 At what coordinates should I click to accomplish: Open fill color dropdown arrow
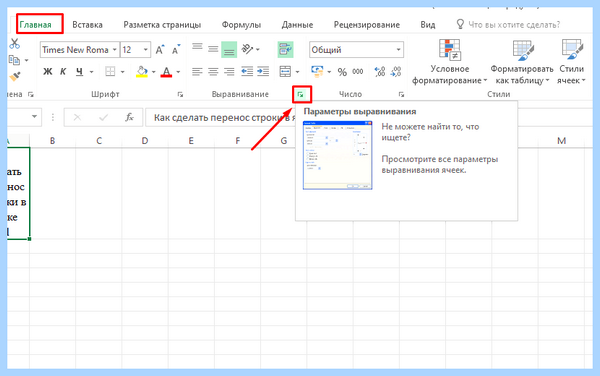(x=153, y=72)
